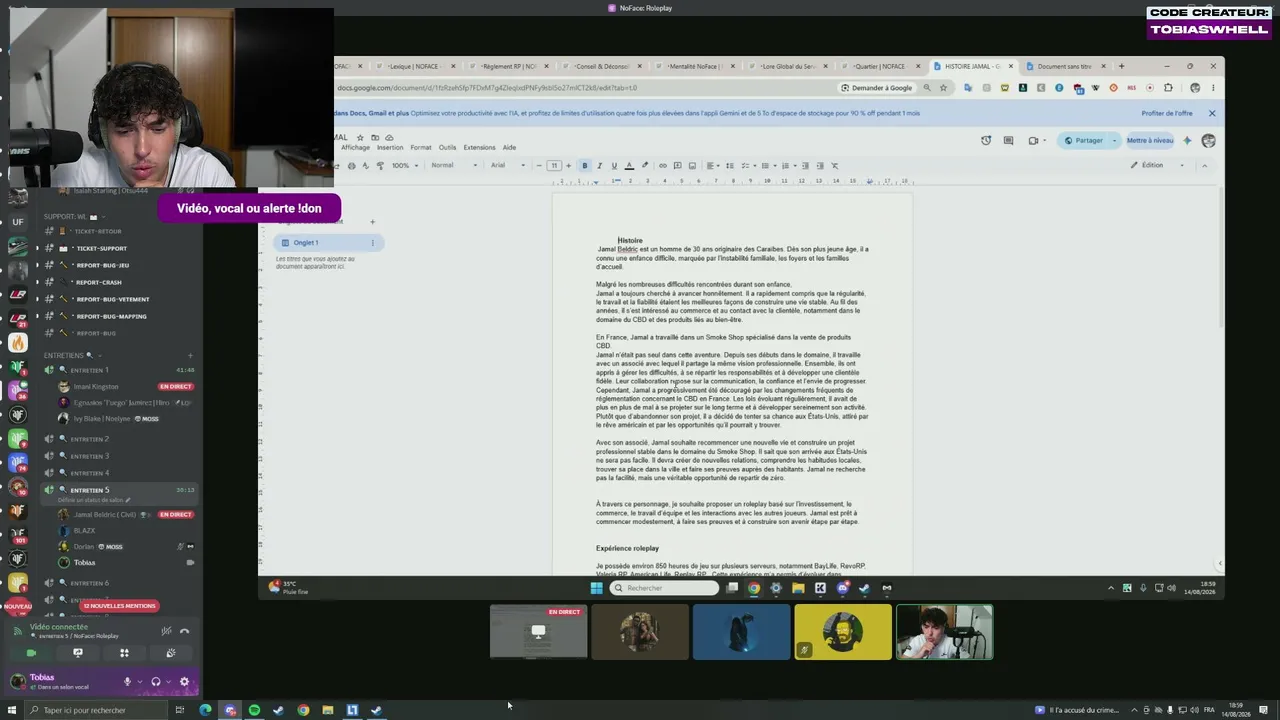Switch to the Mentalité NoFace tab
The height and width of the screenshot is (720, 1280).
point(697,66)
